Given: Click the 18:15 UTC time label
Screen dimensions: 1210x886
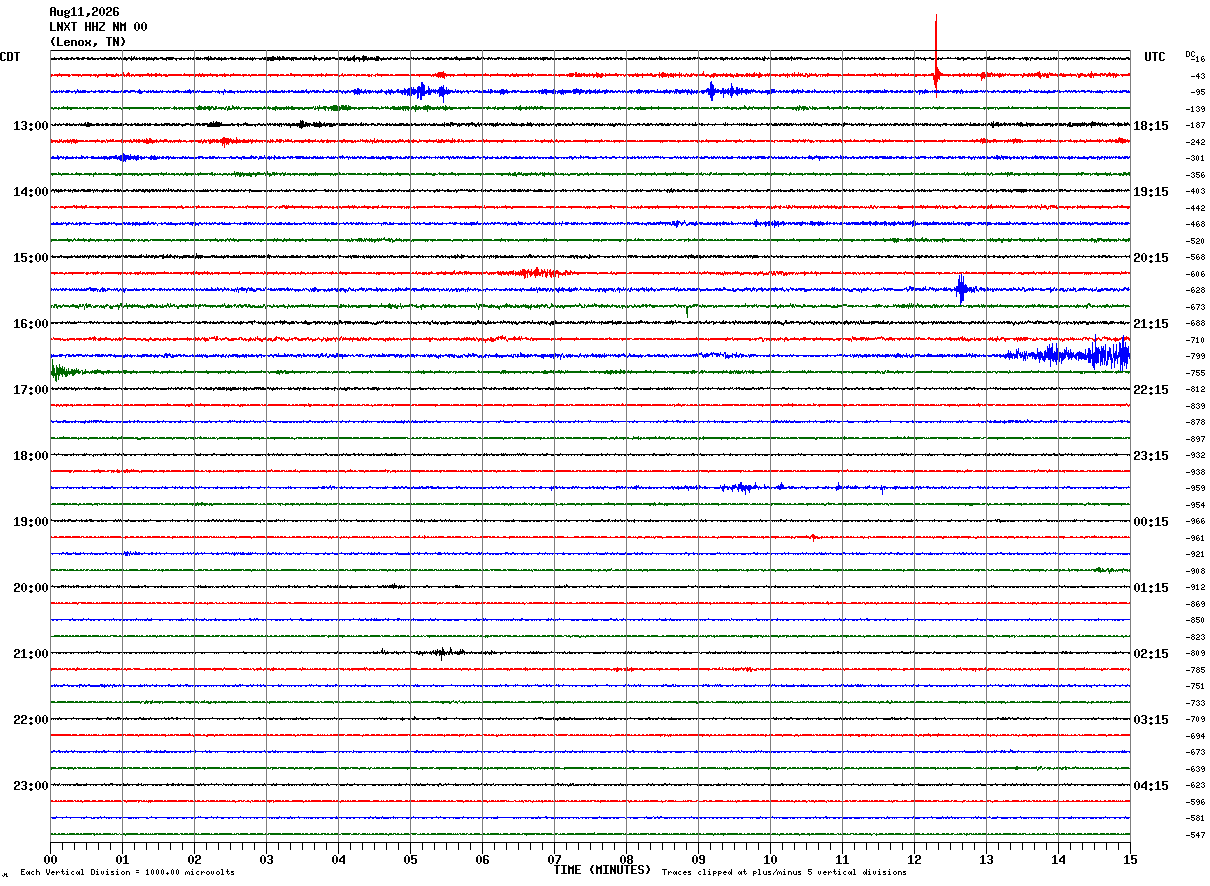Looking at the screenshot, I should 1151,126.
